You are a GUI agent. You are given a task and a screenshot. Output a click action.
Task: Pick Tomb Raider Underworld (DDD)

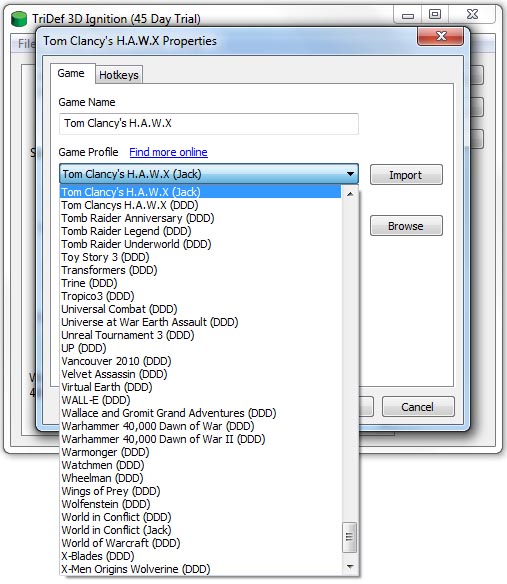pyautogui.click(x=201, y=244)
